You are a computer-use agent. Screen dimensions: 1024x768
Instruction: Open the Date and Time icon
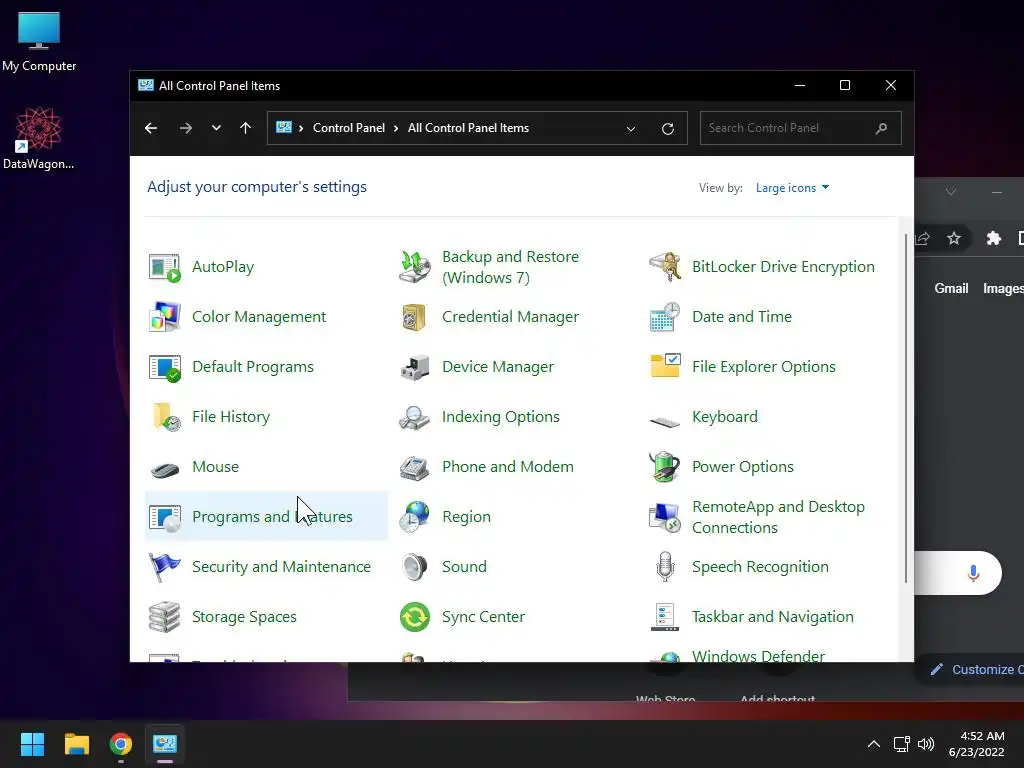tap(665, 317)
